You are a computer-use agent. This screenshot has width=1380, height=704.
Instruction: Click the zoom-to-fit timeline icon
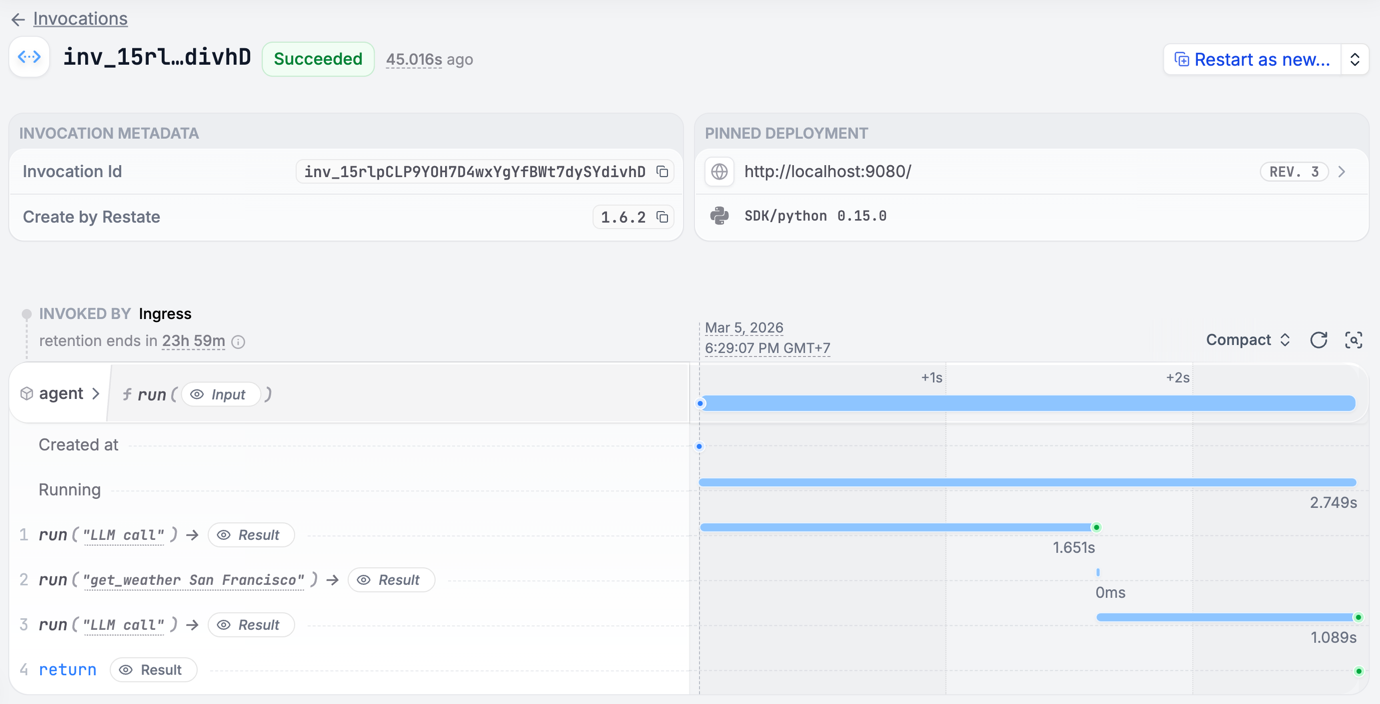[x=1354, y=340]
